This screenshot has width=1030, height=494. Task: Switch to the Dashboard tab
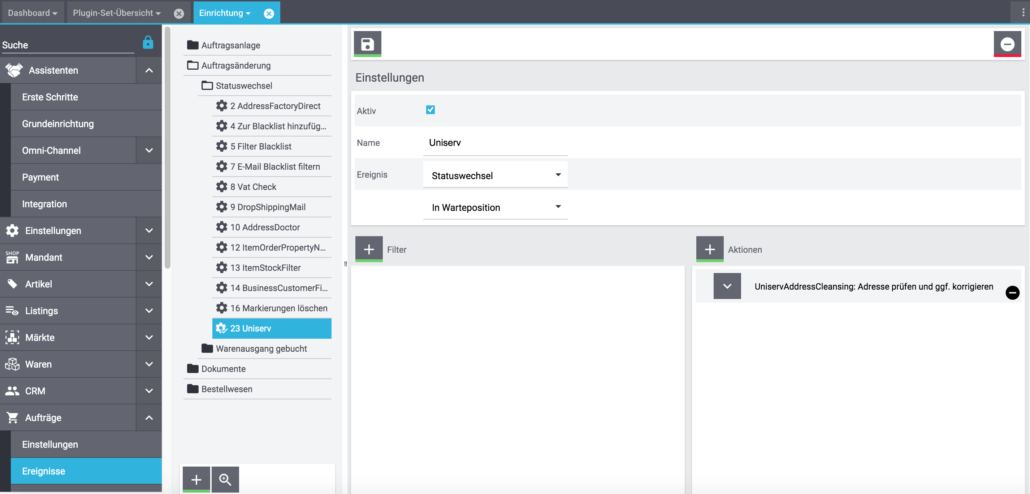point(32,13)
